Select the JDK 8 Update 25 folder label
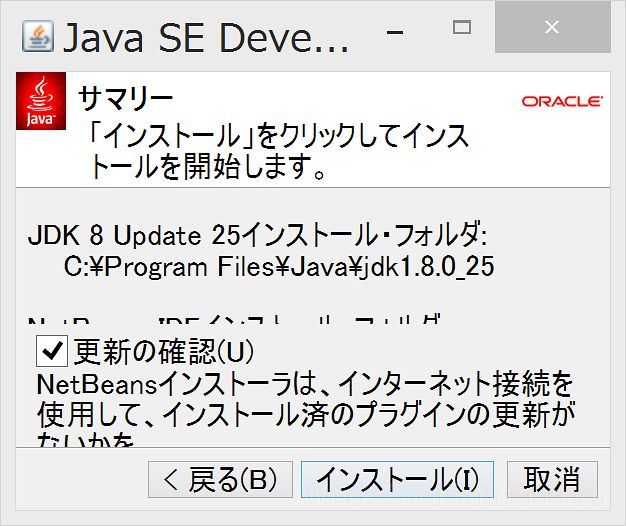This screenshot has height=526, width=626. coord(258,235)
